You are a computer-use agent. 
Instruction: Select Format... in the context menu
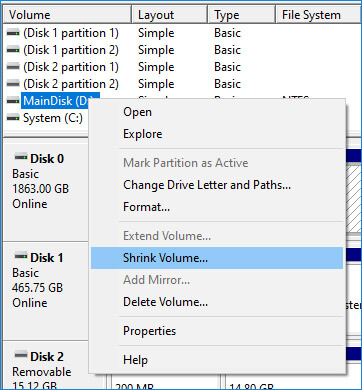click(217, 207)
